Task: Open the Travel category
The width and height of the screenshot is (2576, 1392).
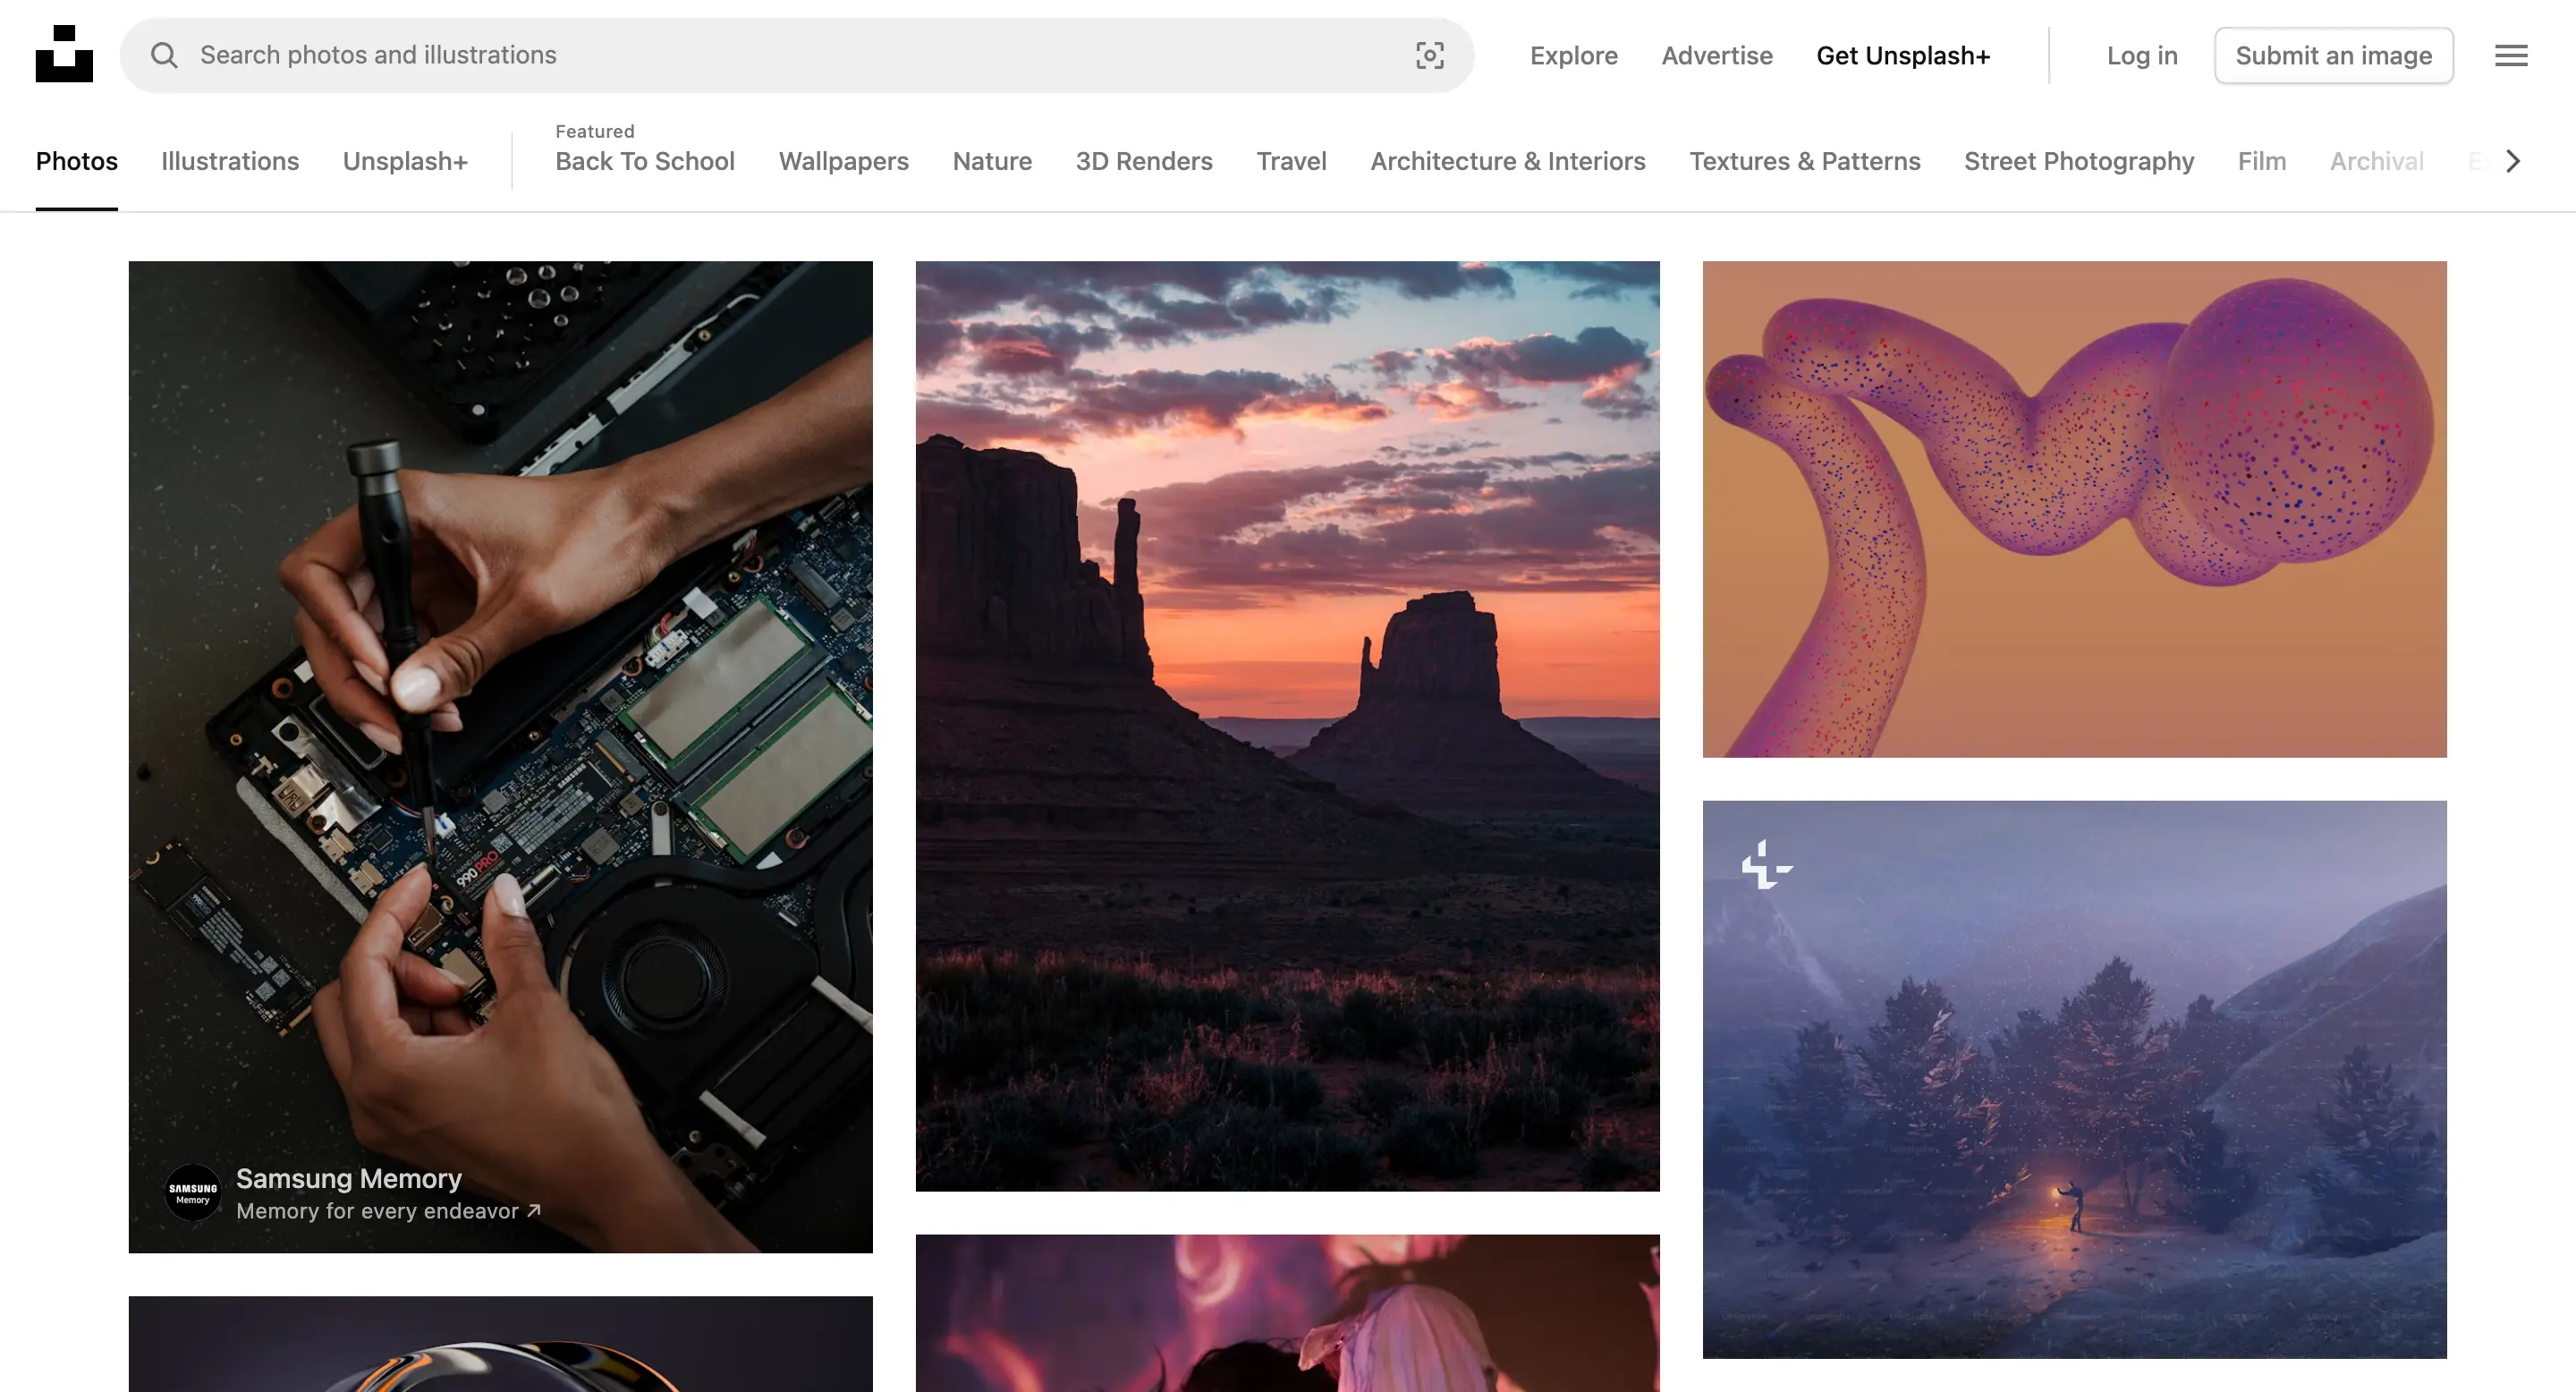Action: point(1291,161)
